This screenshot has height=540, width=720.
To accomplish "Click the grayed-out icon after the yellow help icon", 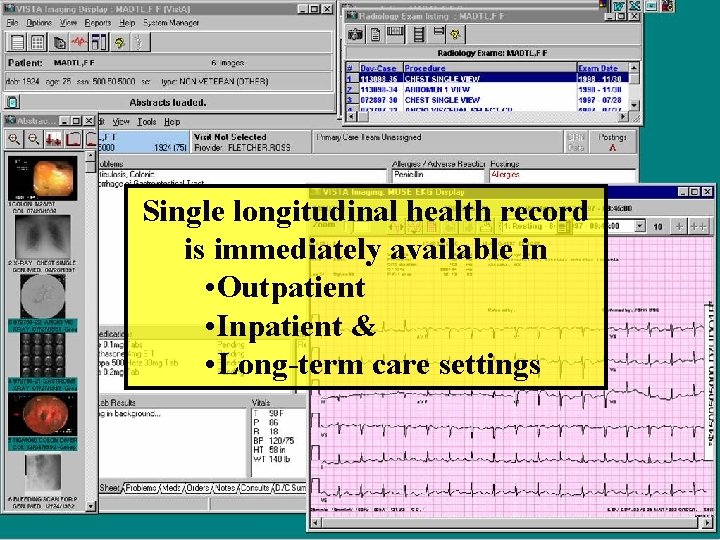I will tap(139, 43).
